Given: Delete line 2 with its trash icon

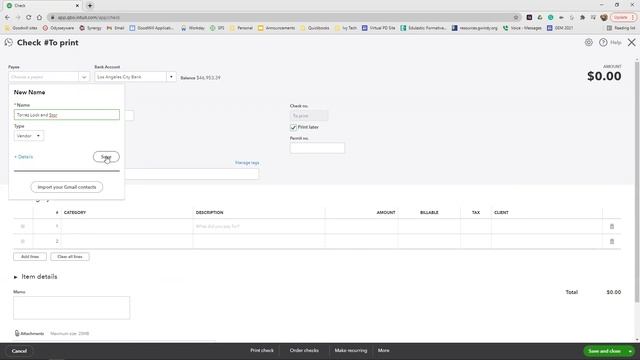Looking at the screenshot, I should (612, 242).
